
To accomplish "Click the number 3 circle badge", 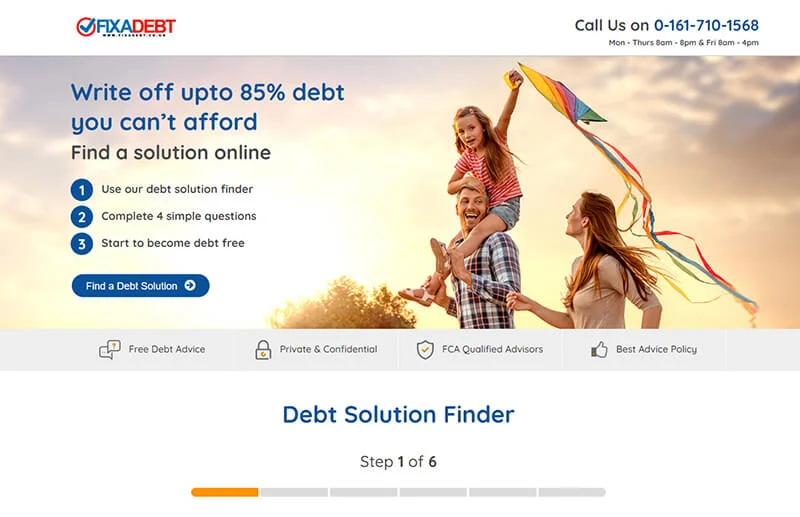I will (x=82, y=244).
